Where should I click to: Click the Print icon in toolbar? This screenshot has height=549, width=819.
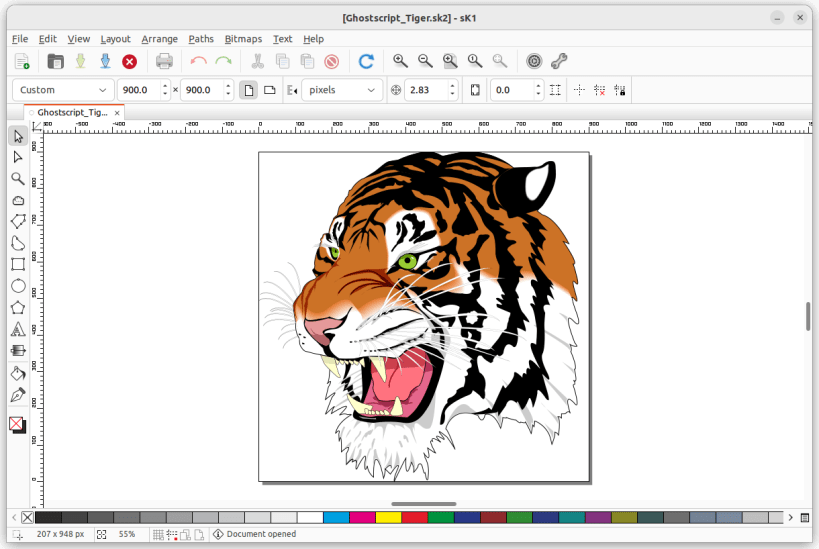[x=165, y=62]
